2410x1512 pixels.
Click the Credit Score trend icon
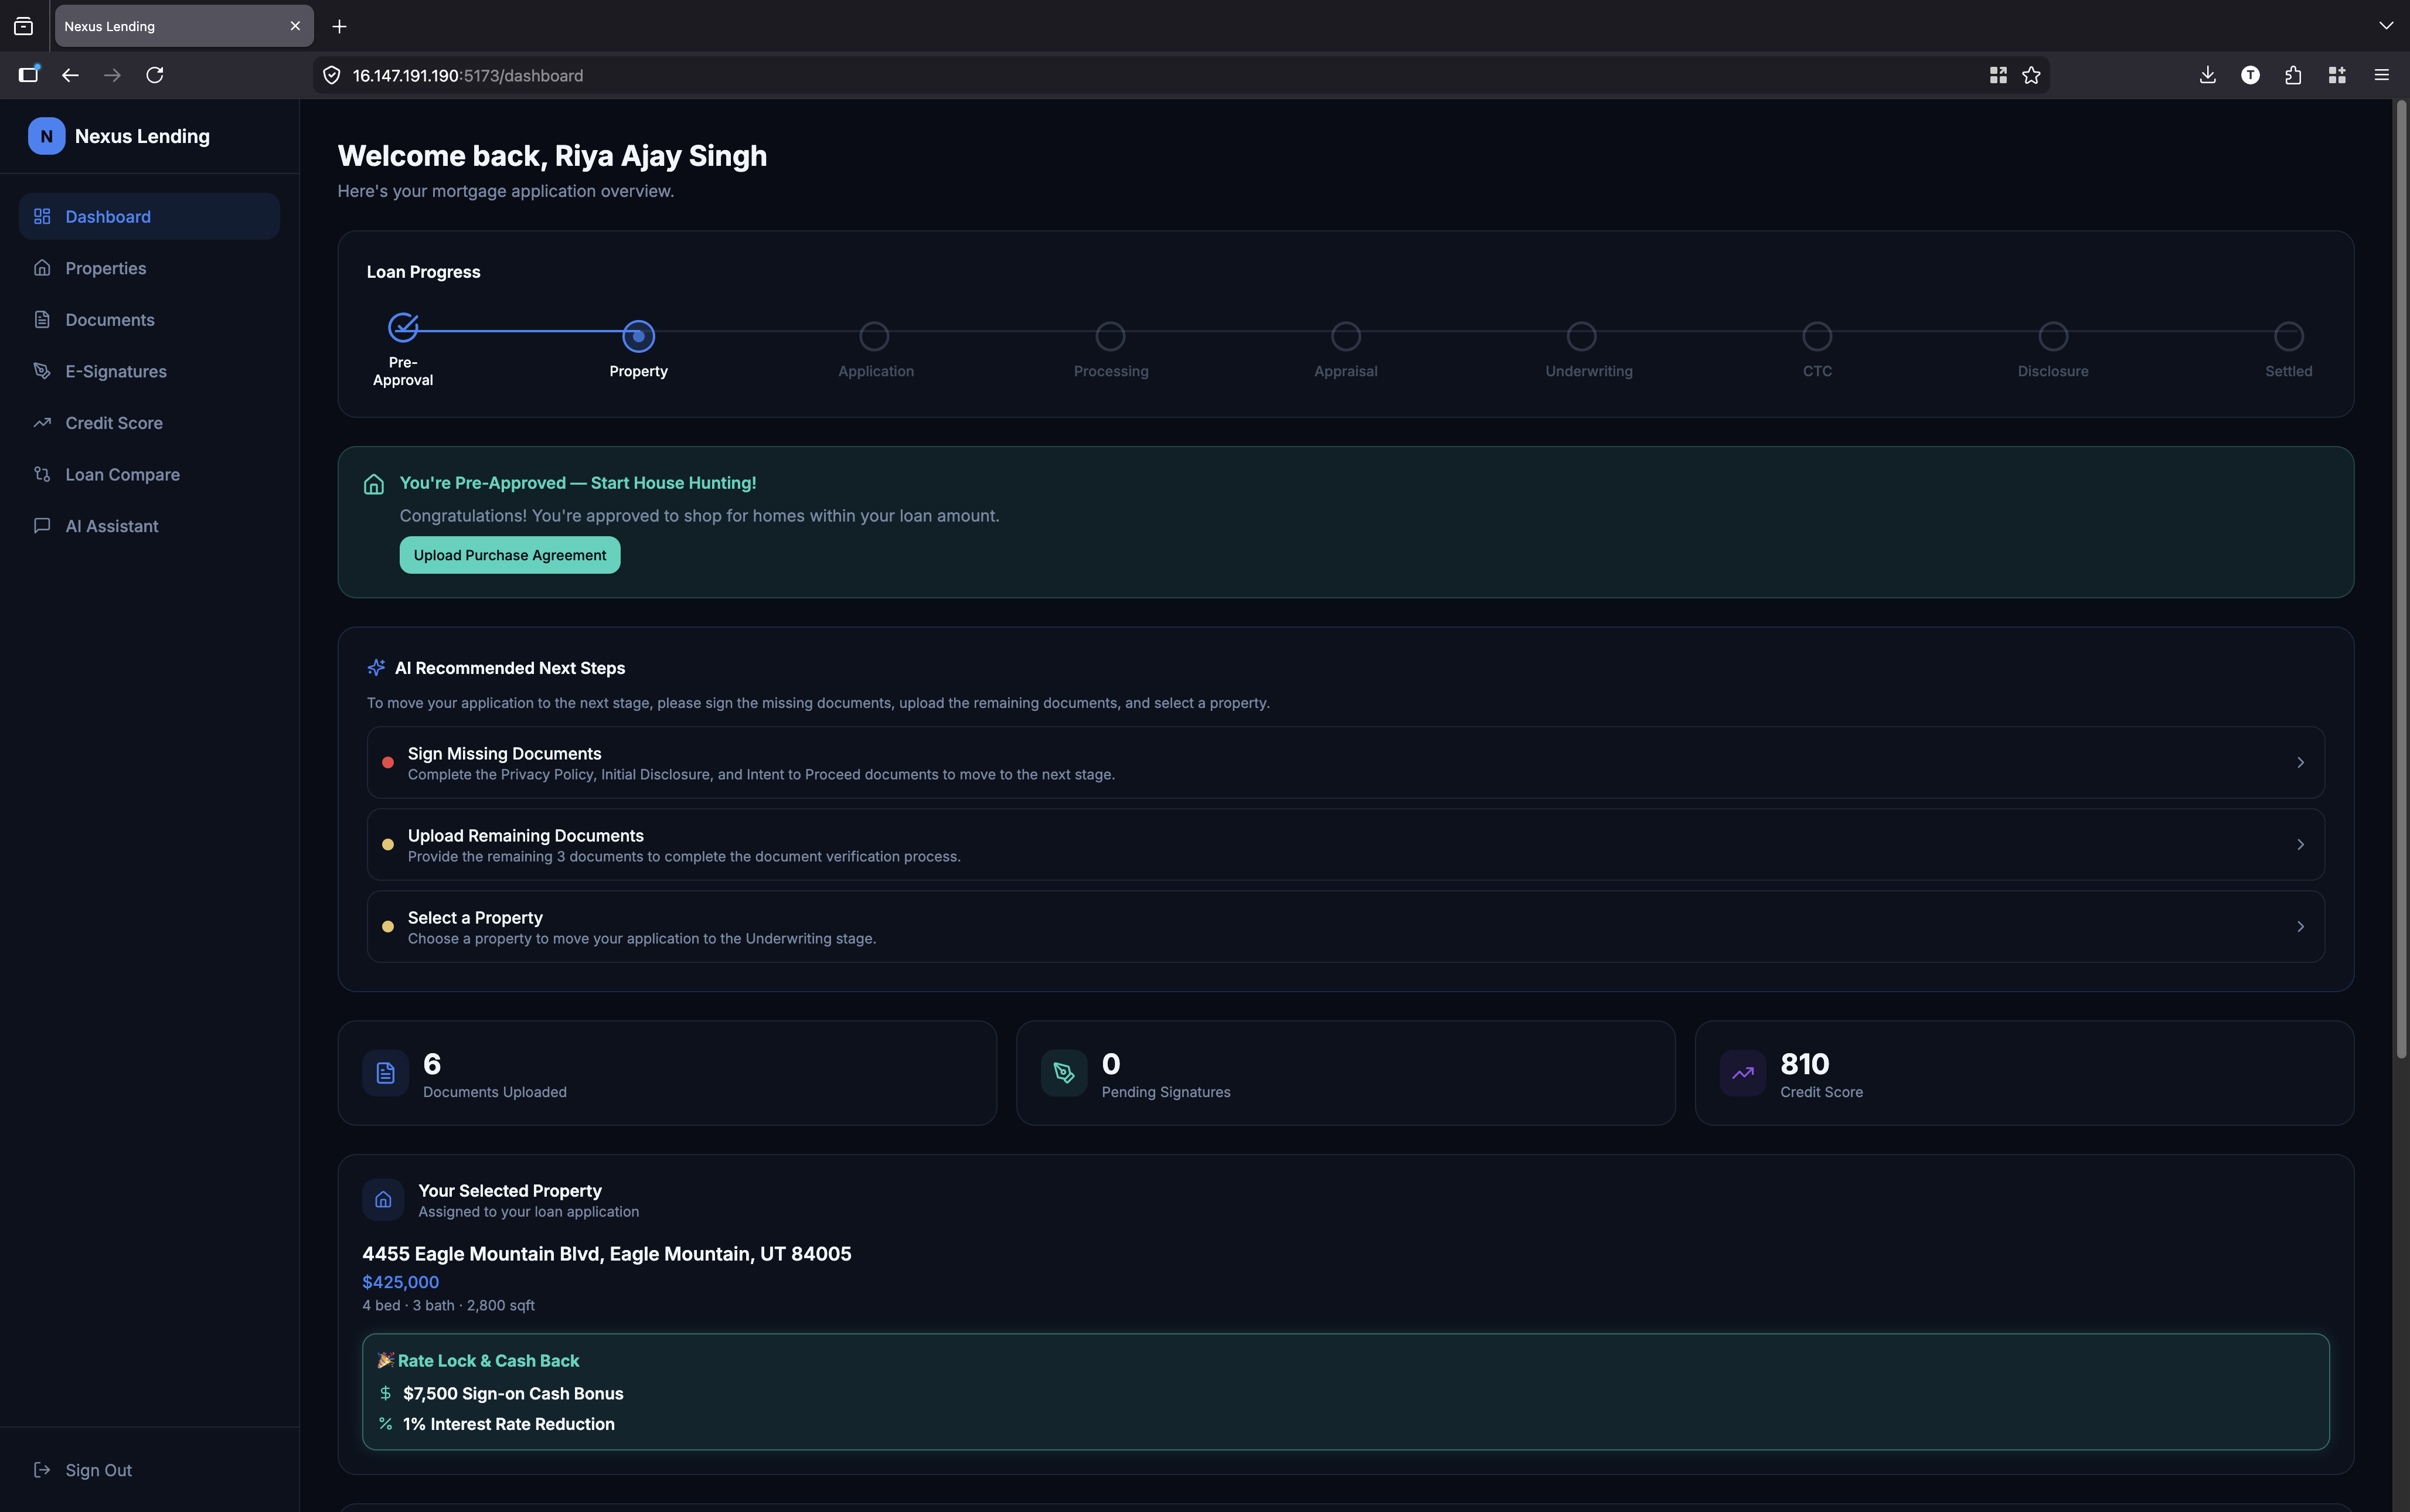(x=1742, y=1073)
